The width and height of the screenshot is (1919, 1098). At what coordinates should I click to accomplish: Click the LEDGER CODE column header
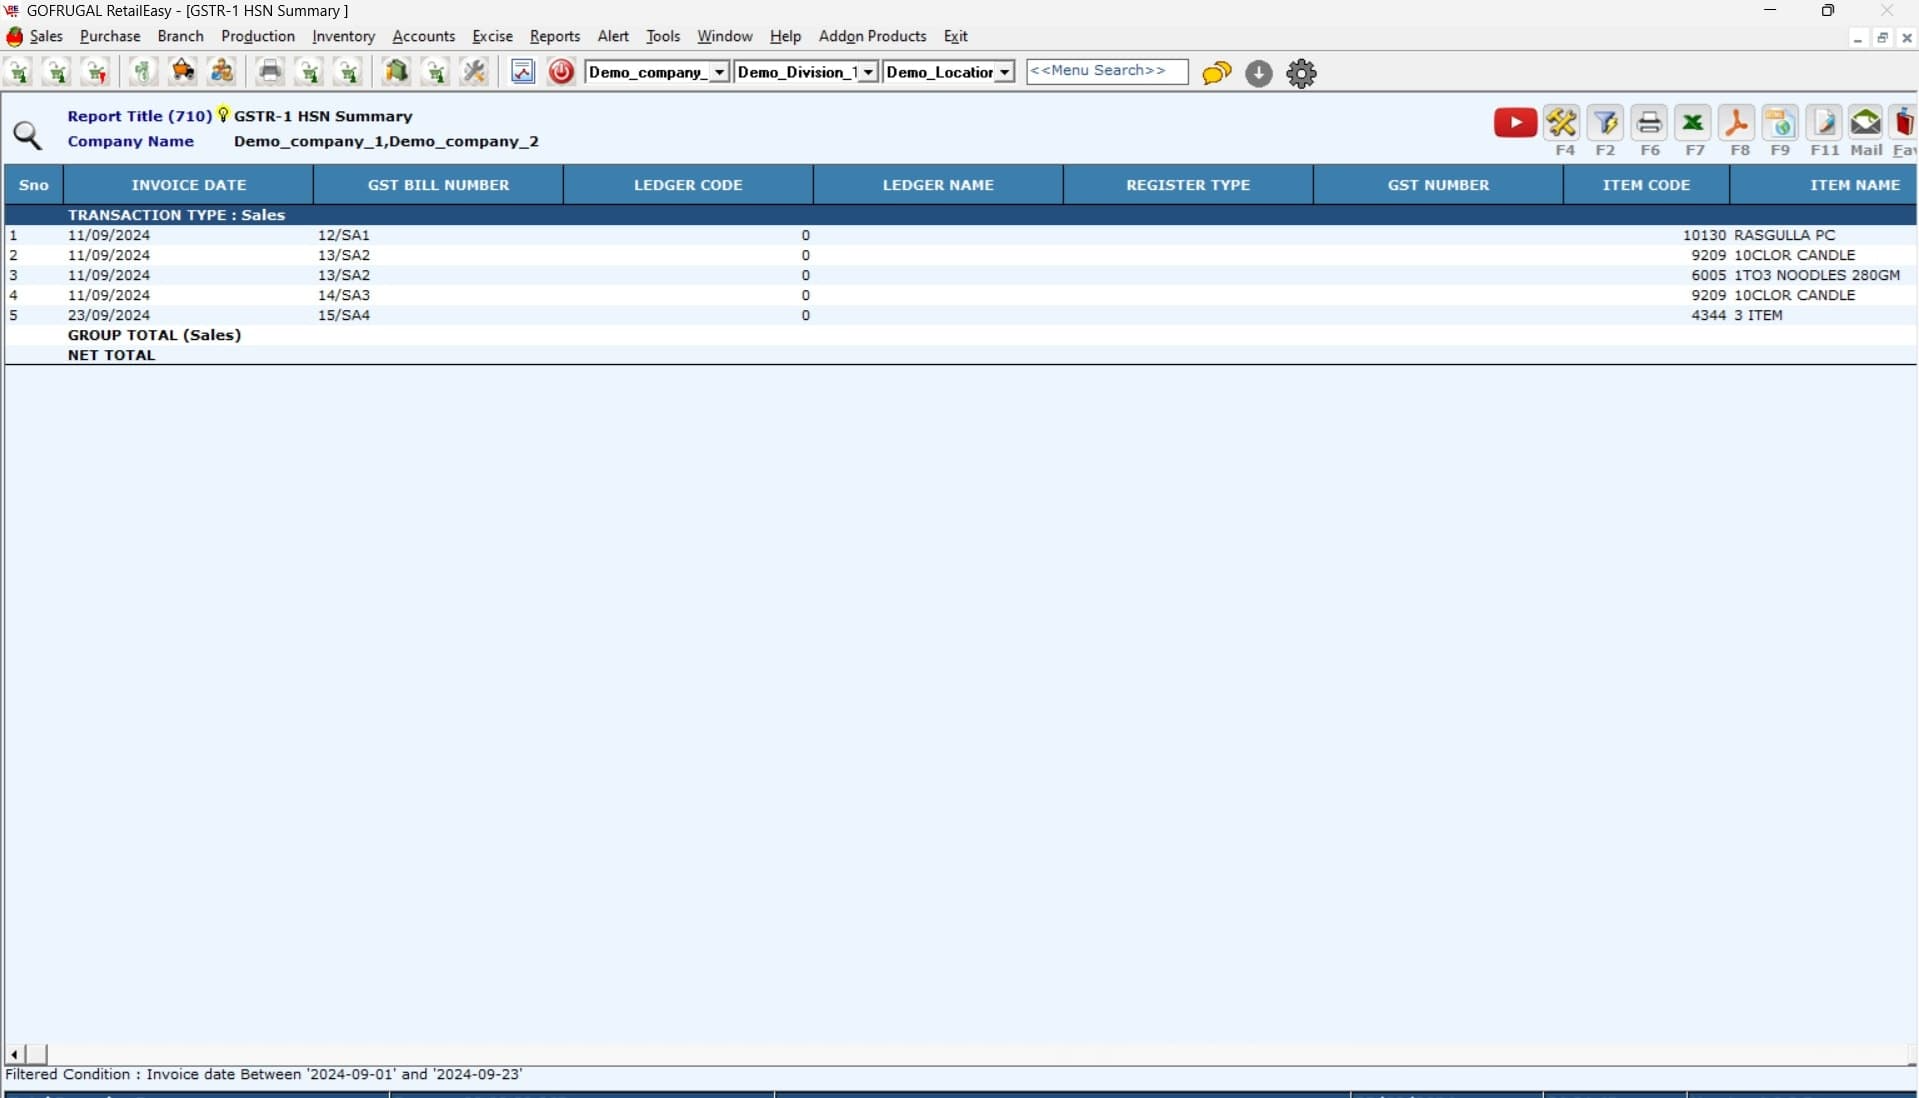point(688,185)
